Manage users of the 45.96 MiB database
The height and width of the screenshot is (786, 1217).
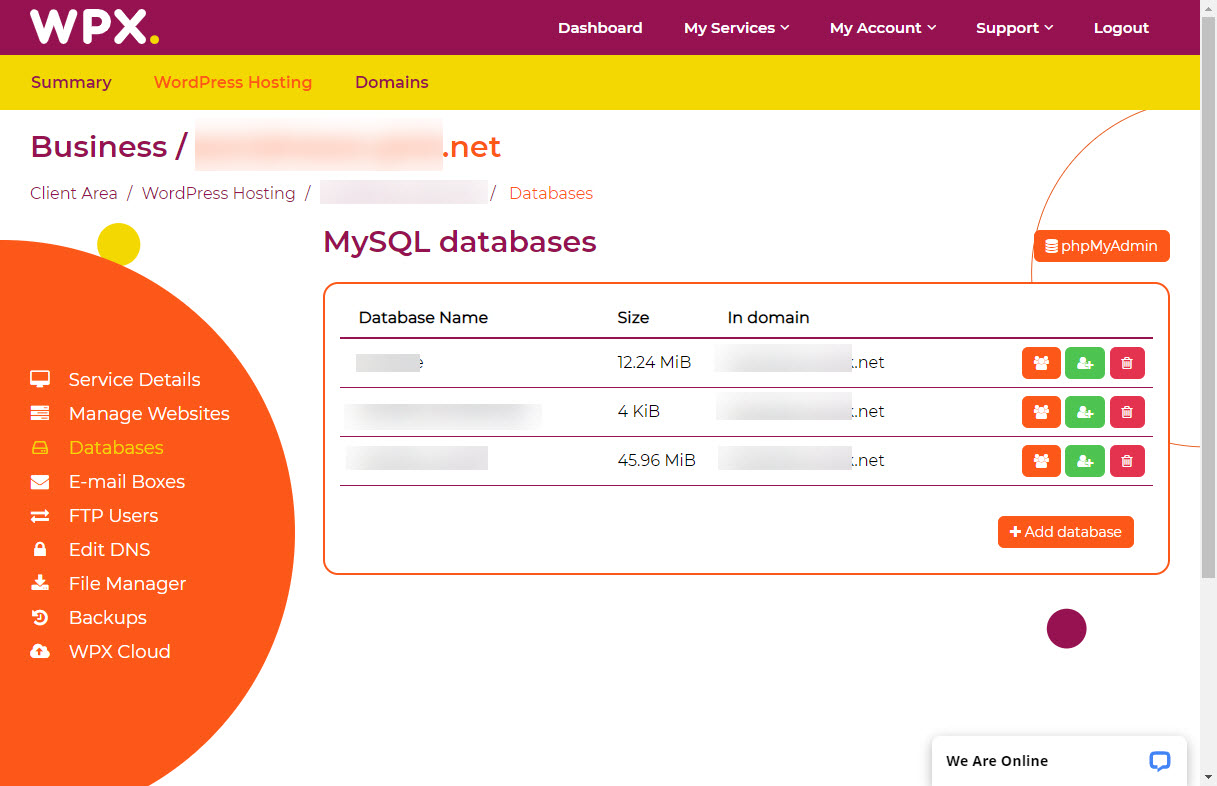pos(1041,460)
